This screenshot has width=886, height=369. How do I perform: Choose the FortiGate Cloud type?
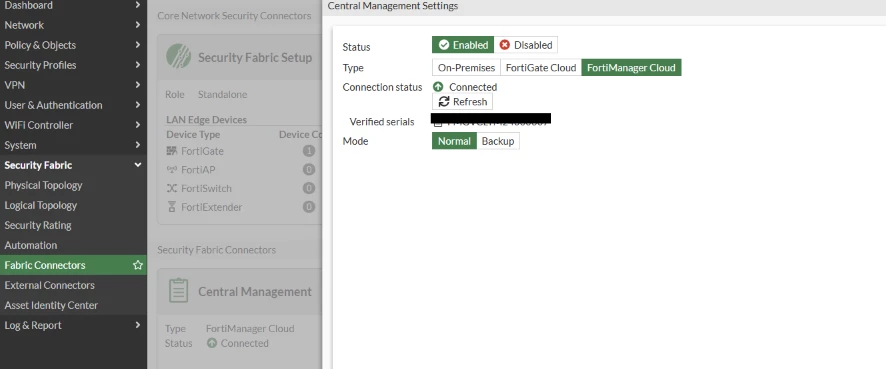(541, 68)
